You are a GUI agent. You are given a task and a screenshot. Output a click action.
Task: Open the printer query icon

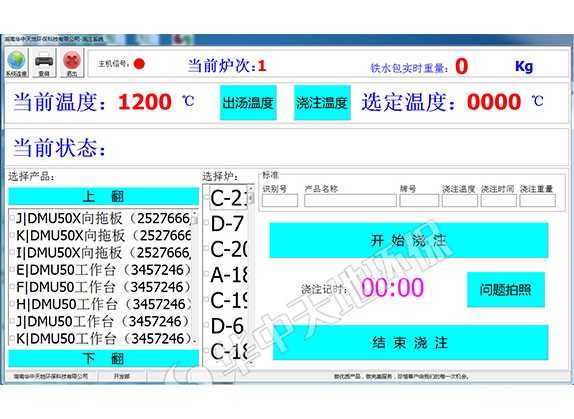[44, 63]
